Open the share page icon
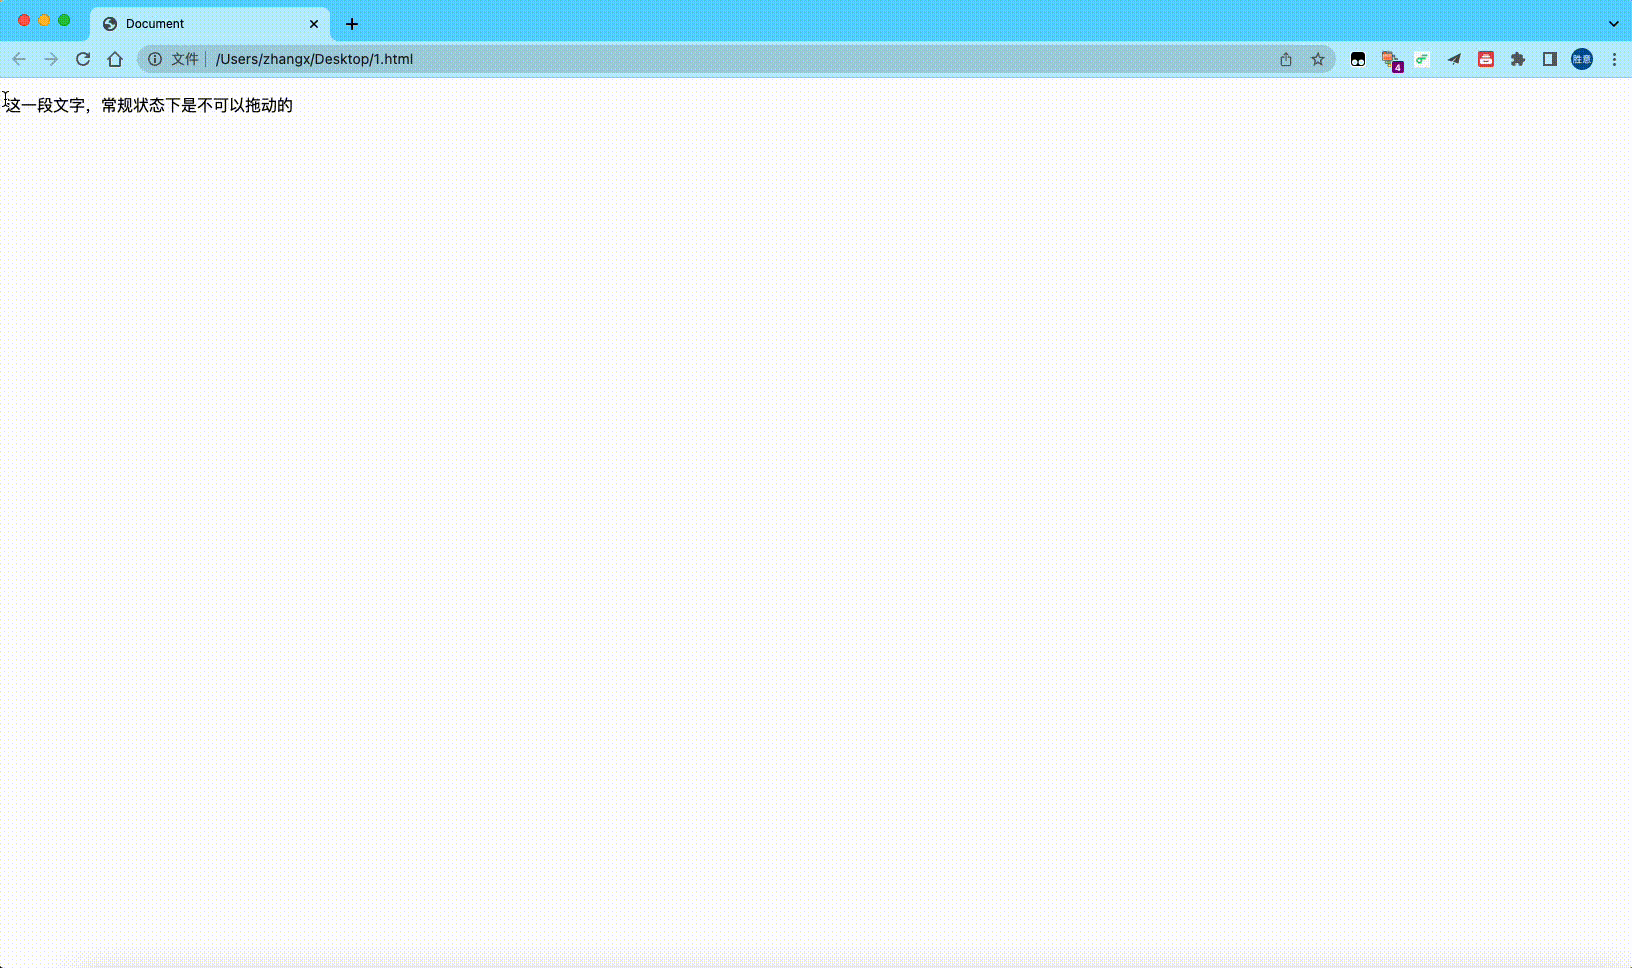The image size is (1632, 968). (x=1286, y=59)
